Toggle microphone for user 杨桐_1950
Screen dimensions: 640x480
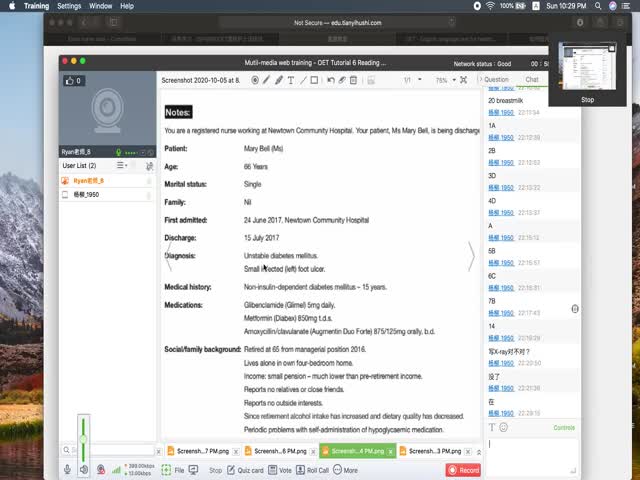tap(149, 195)
